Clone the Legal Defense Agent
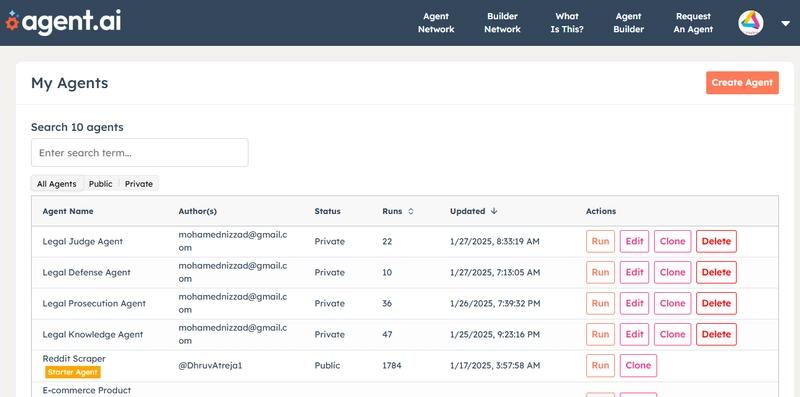800x397 pixels. (672, 272)
